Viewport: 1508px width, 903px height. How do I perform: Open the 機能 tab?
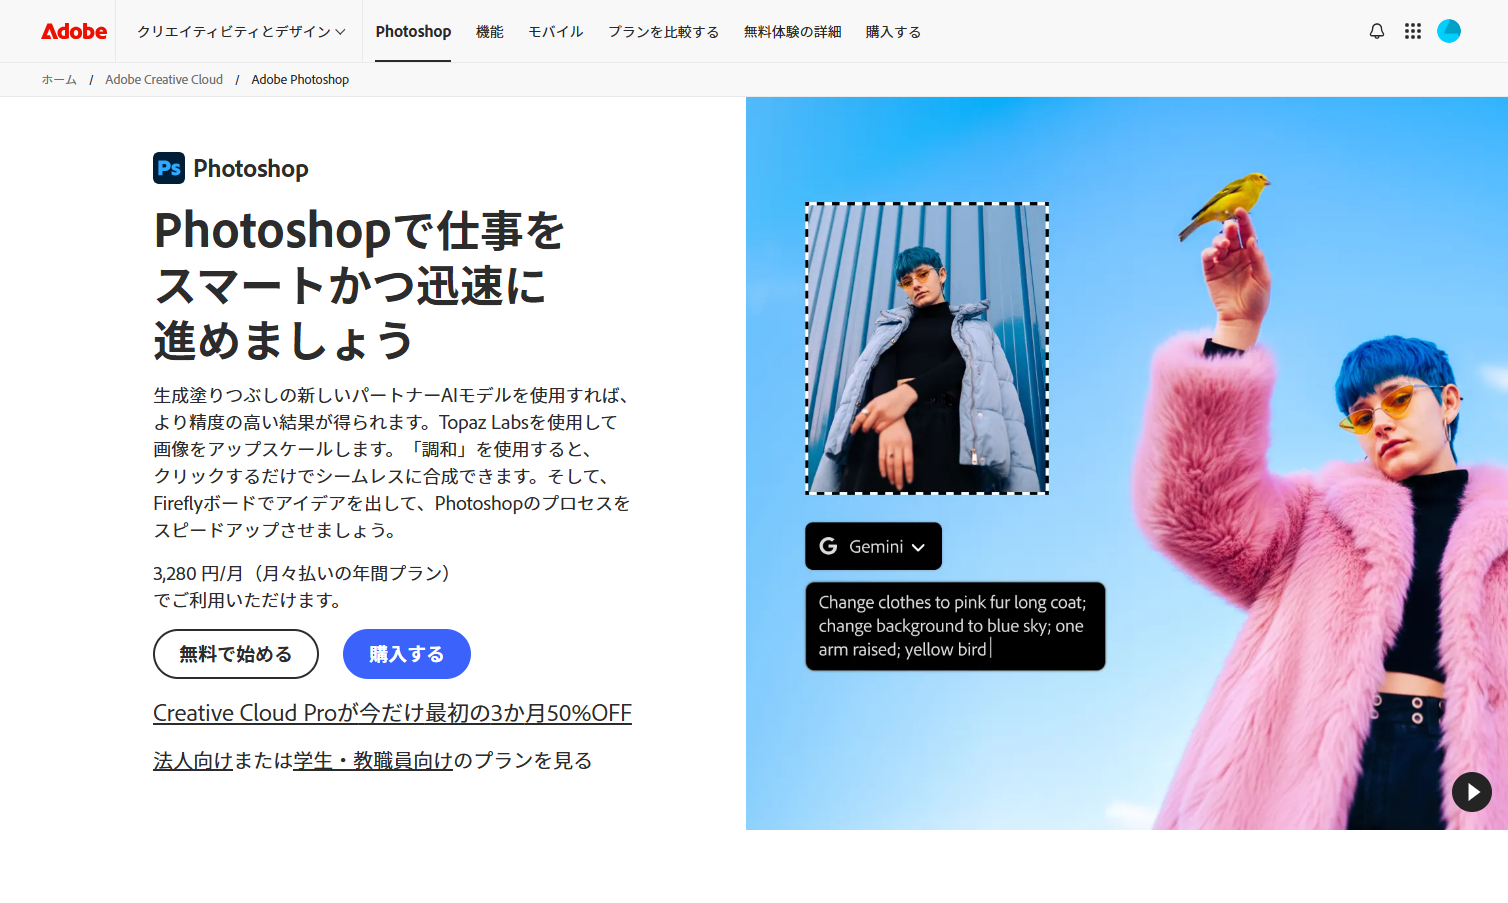[490, 31]
